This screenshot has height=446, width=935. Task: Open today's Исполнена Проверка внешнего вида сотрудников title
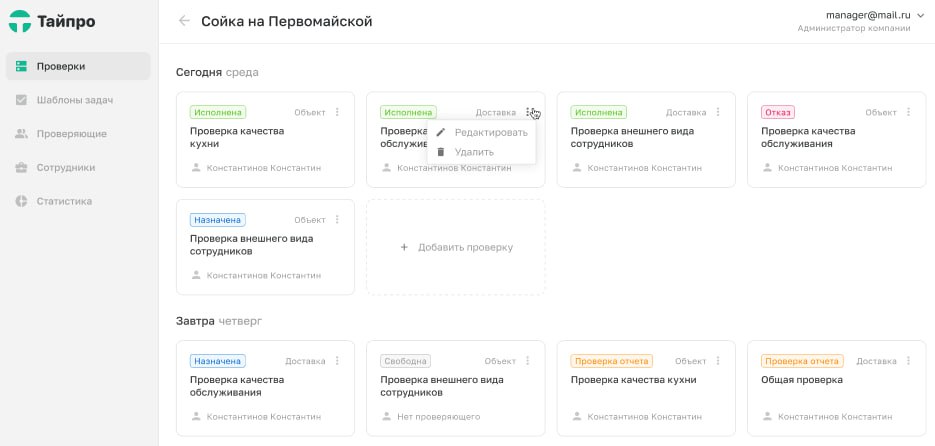632,137
